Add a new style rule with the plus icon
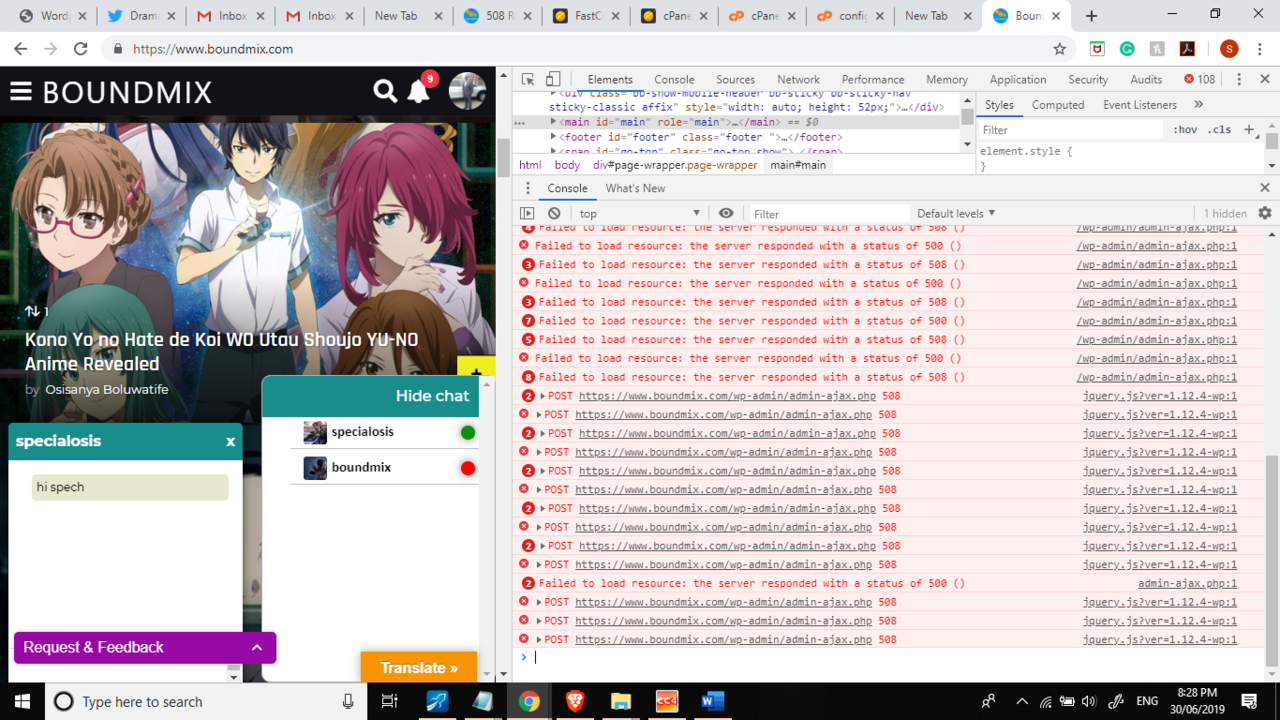 [1248, 129]
